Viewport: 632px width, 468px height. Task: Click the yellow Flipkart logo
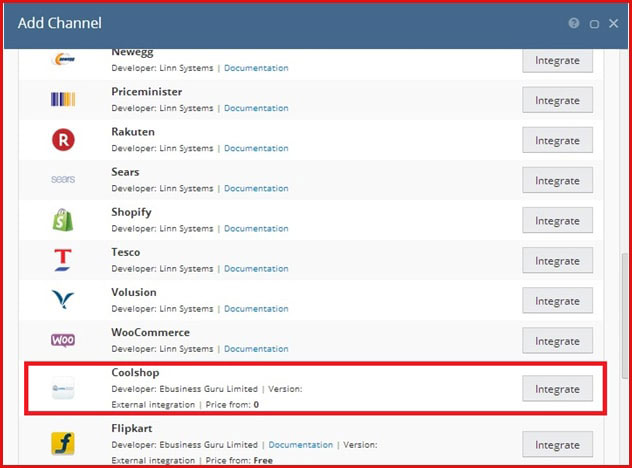63,443
